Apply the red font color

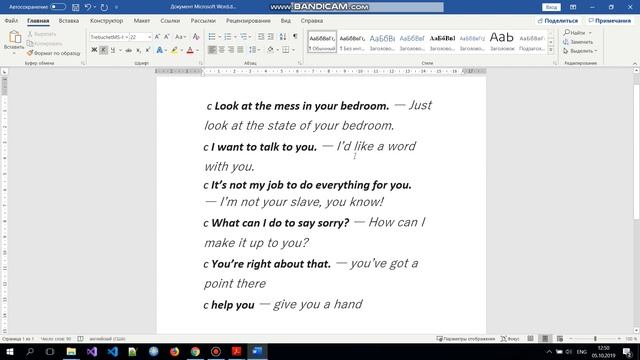(x=190, y=50)
